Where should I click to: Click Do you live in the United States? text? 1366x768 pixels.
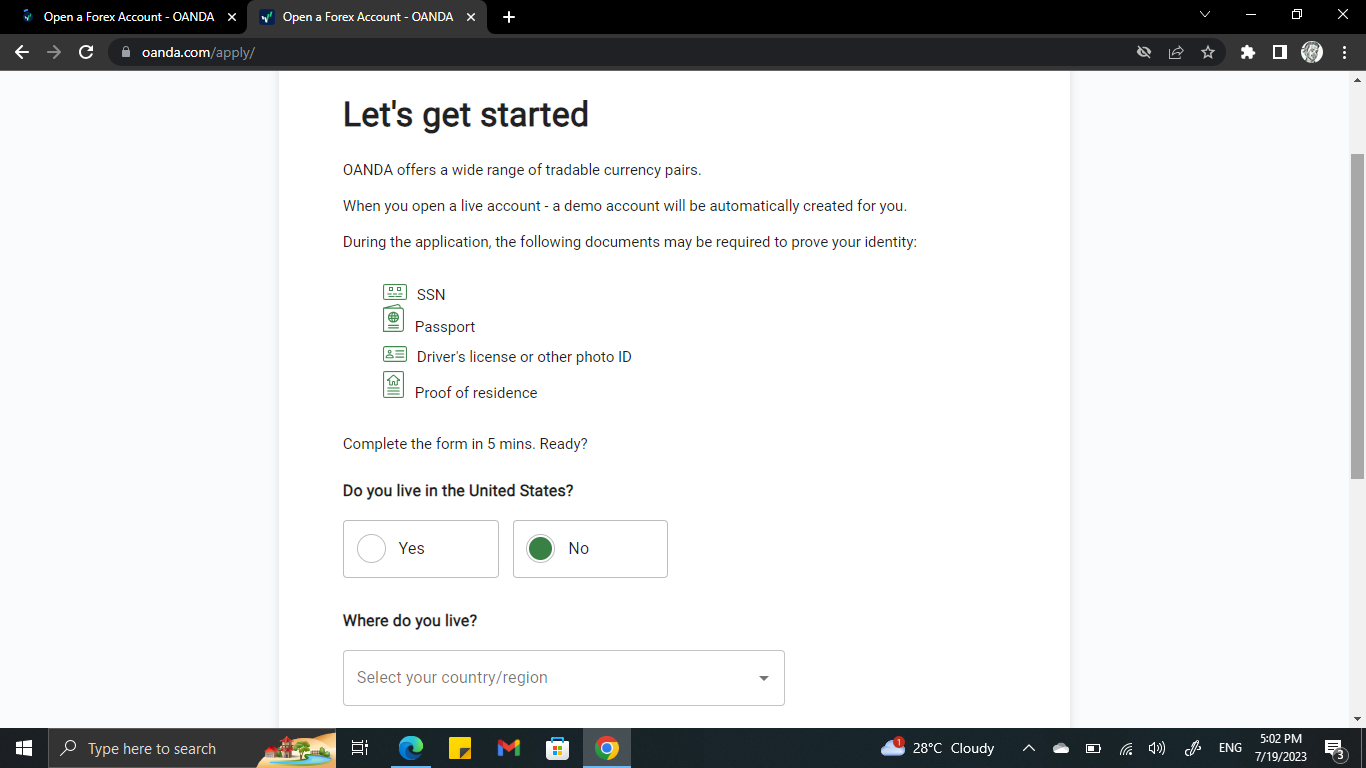point(458,491)
